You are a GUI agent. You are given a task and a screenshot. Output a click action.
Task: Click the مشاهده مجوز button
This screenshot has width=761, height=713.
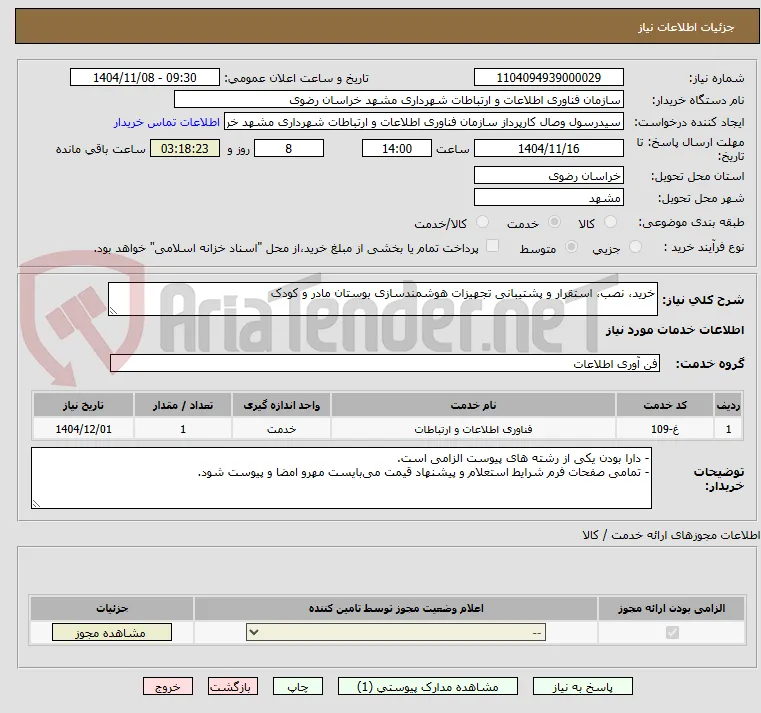[x=112, y=632]
